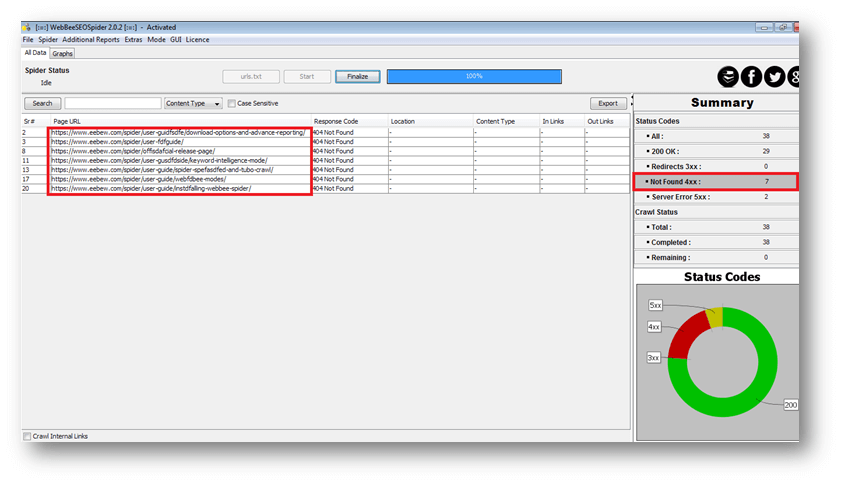Open the Spider menu

point(48,40)
